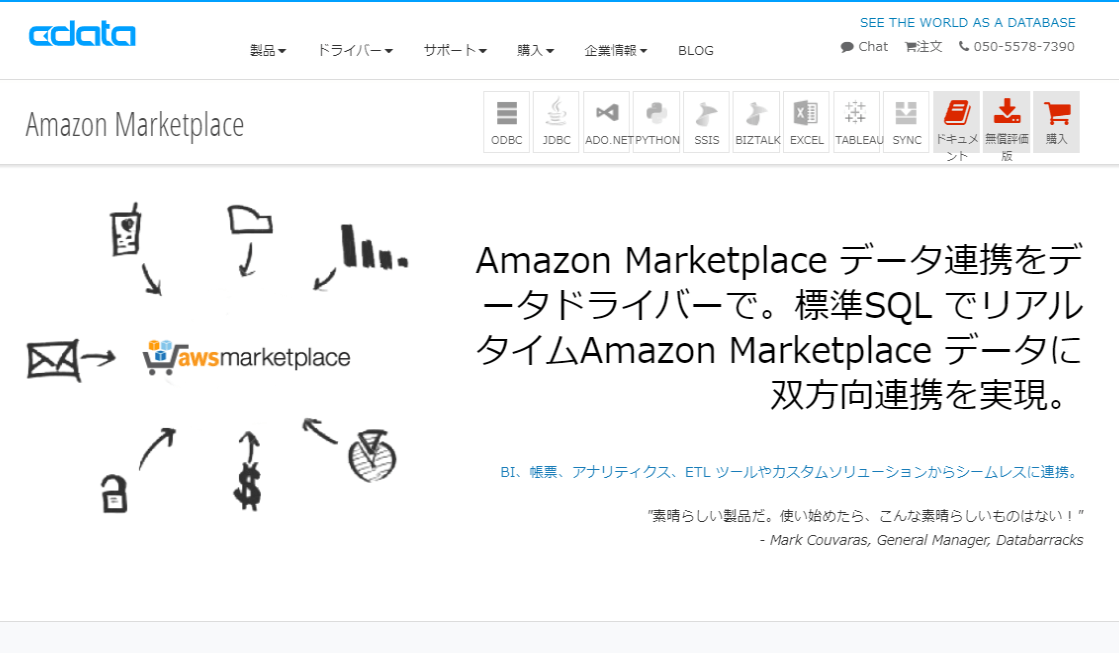
Task: Select the ADO.NET provider icon
Action: point(607,121)
